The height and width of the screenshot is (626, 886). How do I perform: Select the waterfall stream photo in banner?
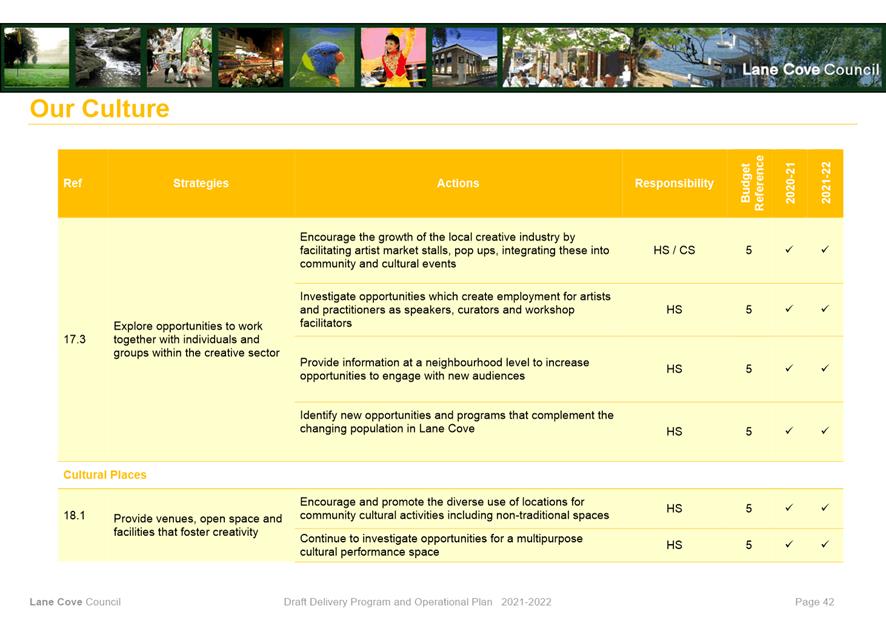(108, 57)
